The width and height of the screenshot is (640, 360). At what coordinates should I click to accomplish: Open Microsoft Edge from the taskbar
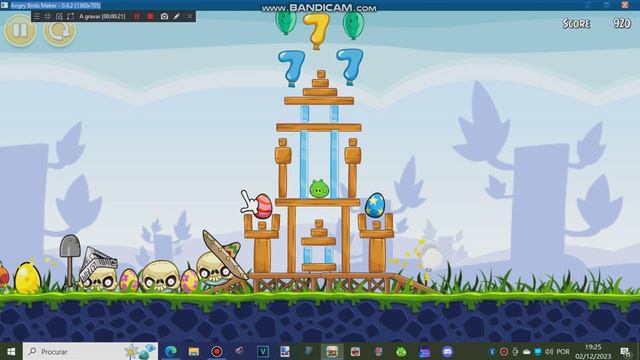171,351
